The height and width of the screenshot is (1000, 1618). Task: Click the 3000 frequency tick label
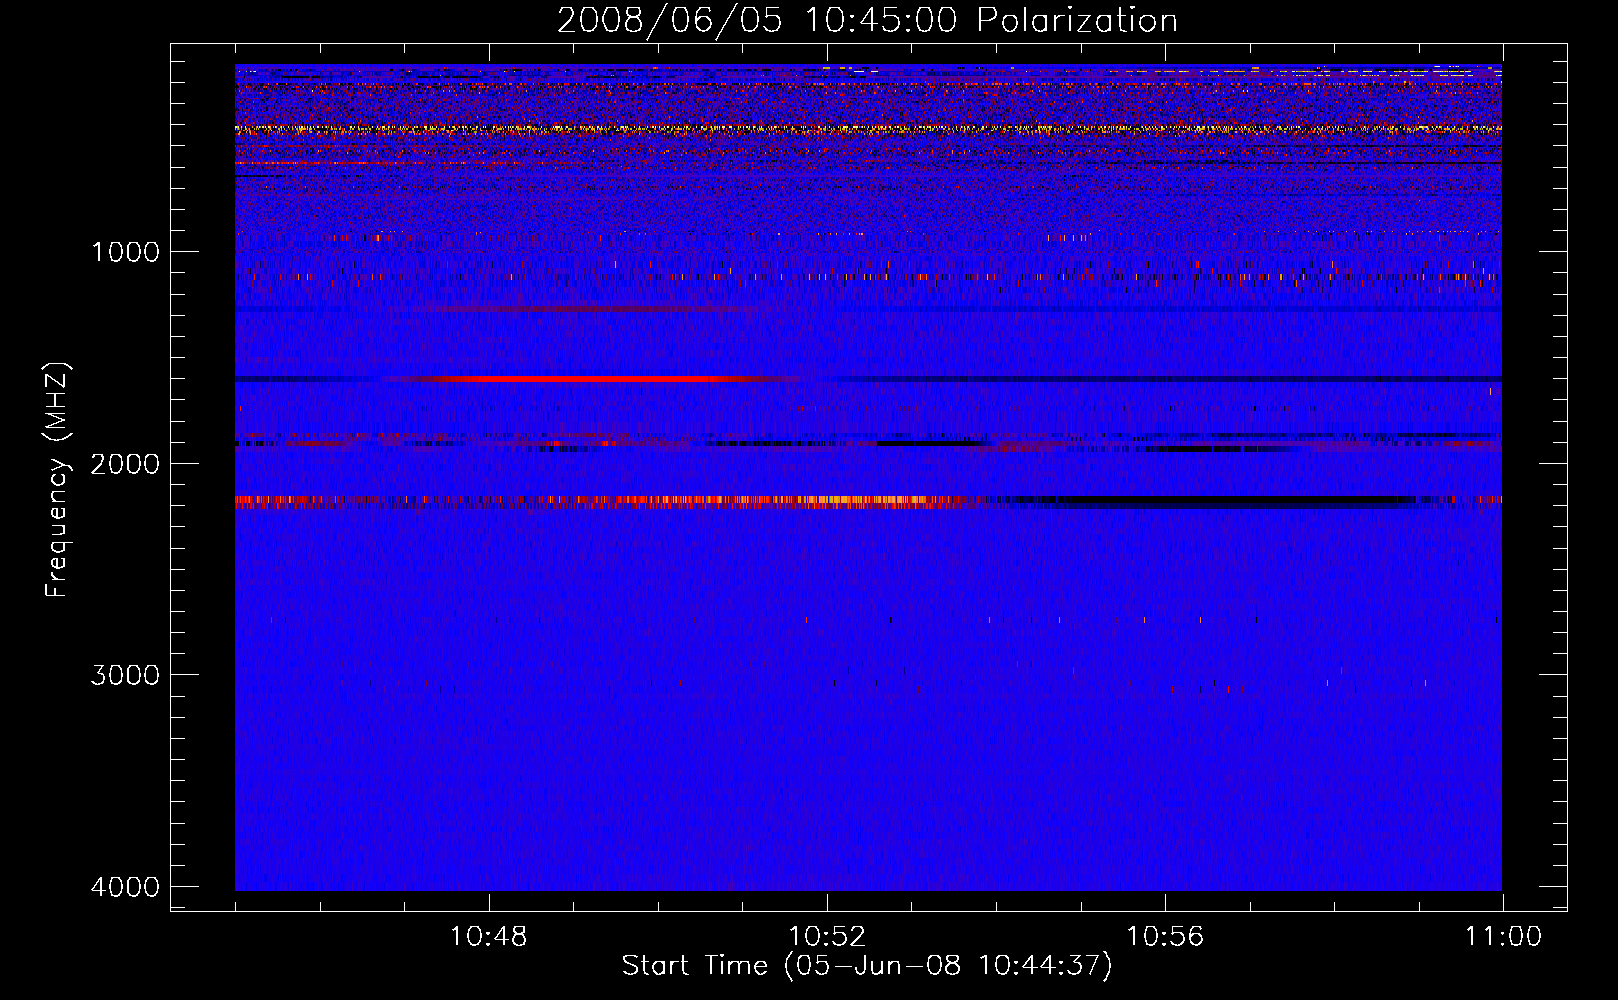tap(125, 675)
